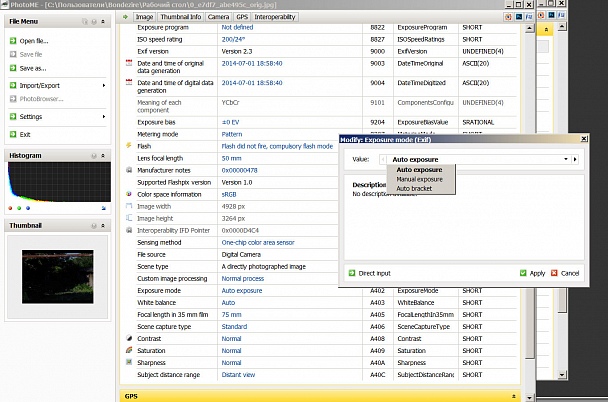Click the Color space information row icon
Image resolution: width=608 pixels, height=402 pixels.
tap(129, 194)
